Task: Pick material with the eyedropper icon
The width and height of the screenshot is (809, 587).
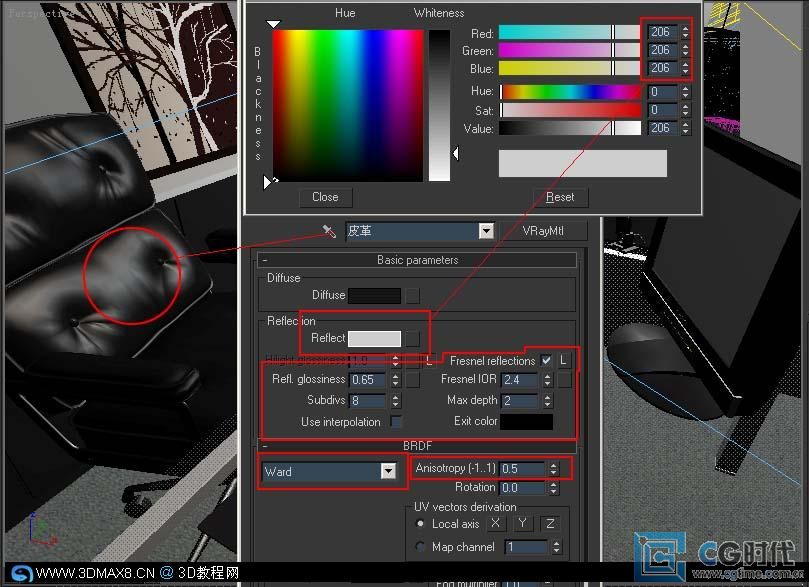Action: 329,231
